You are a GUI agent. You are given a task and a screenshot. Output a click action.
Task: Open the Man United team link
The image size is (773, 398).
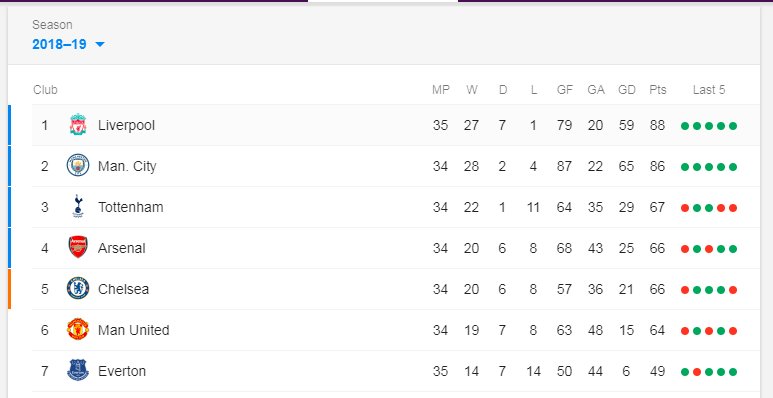point(134,330)
